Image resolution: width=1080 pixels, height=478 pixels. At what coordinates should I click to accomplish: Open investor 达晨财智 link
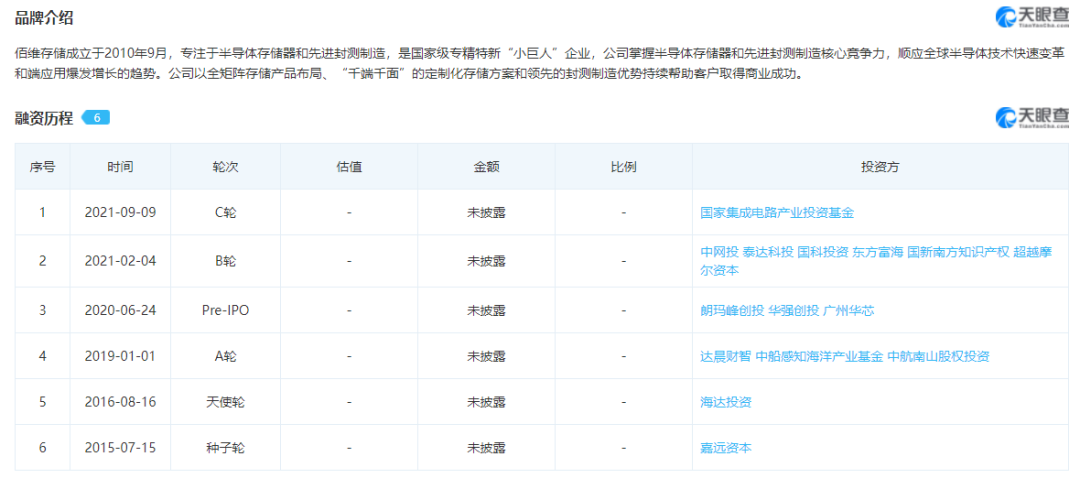[725, 356]
